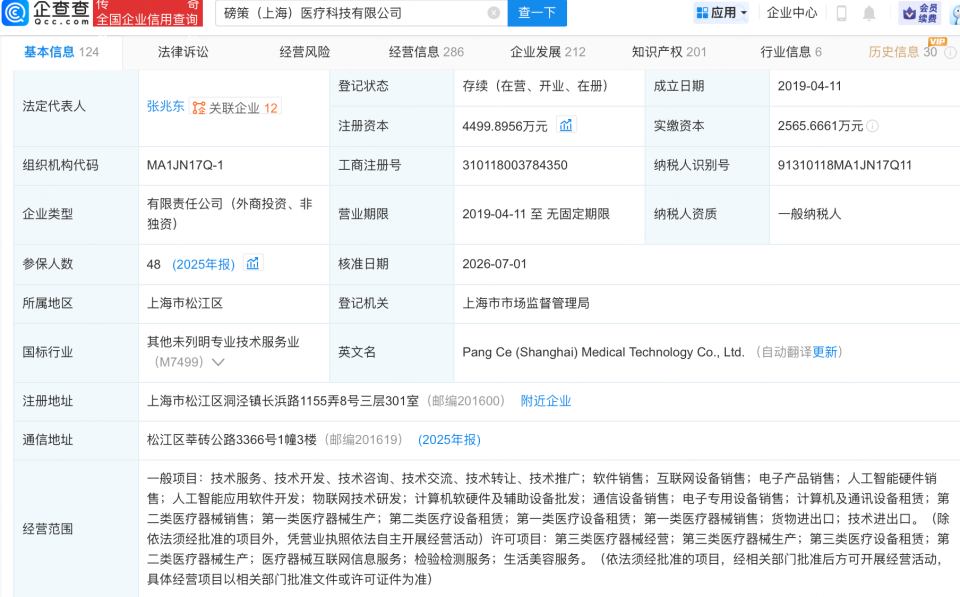The image size is (960, 597).
Task: Select organization code MA1JN17Q-1
Action: 185,165
